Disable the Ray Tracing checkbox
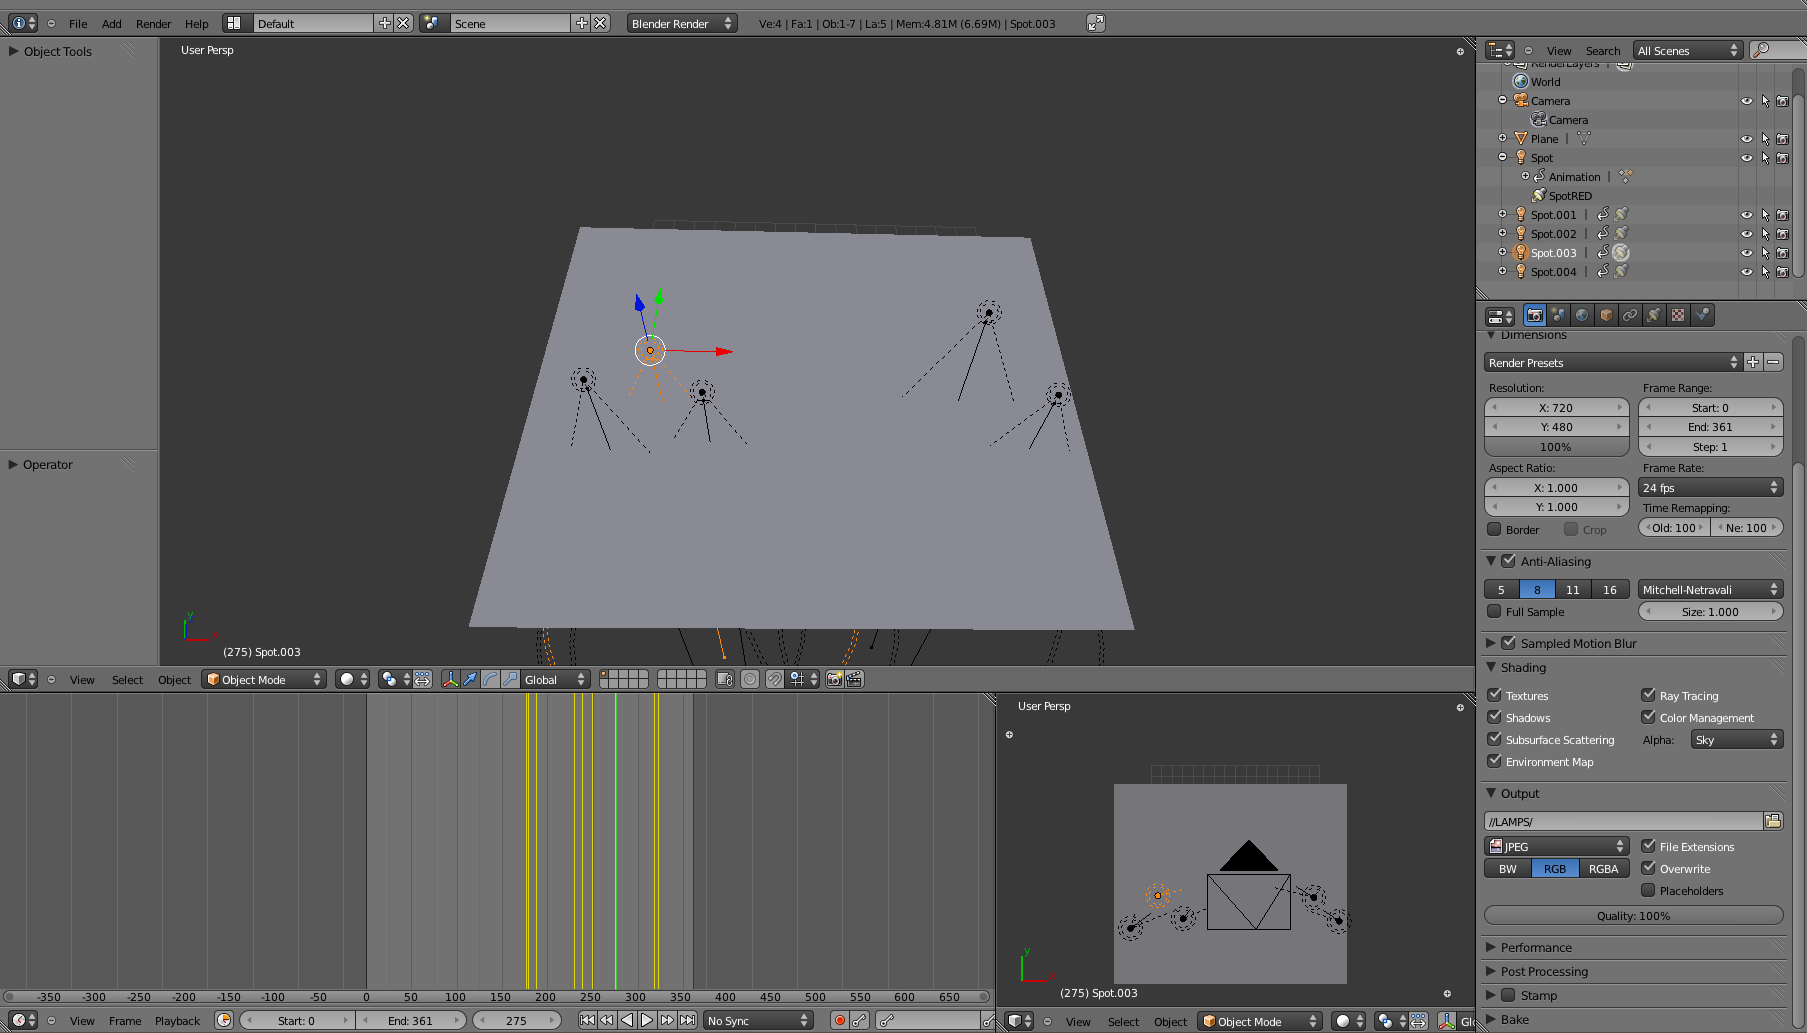The width and height of the screenshot is (1807, 1033). click(1648, 695)
